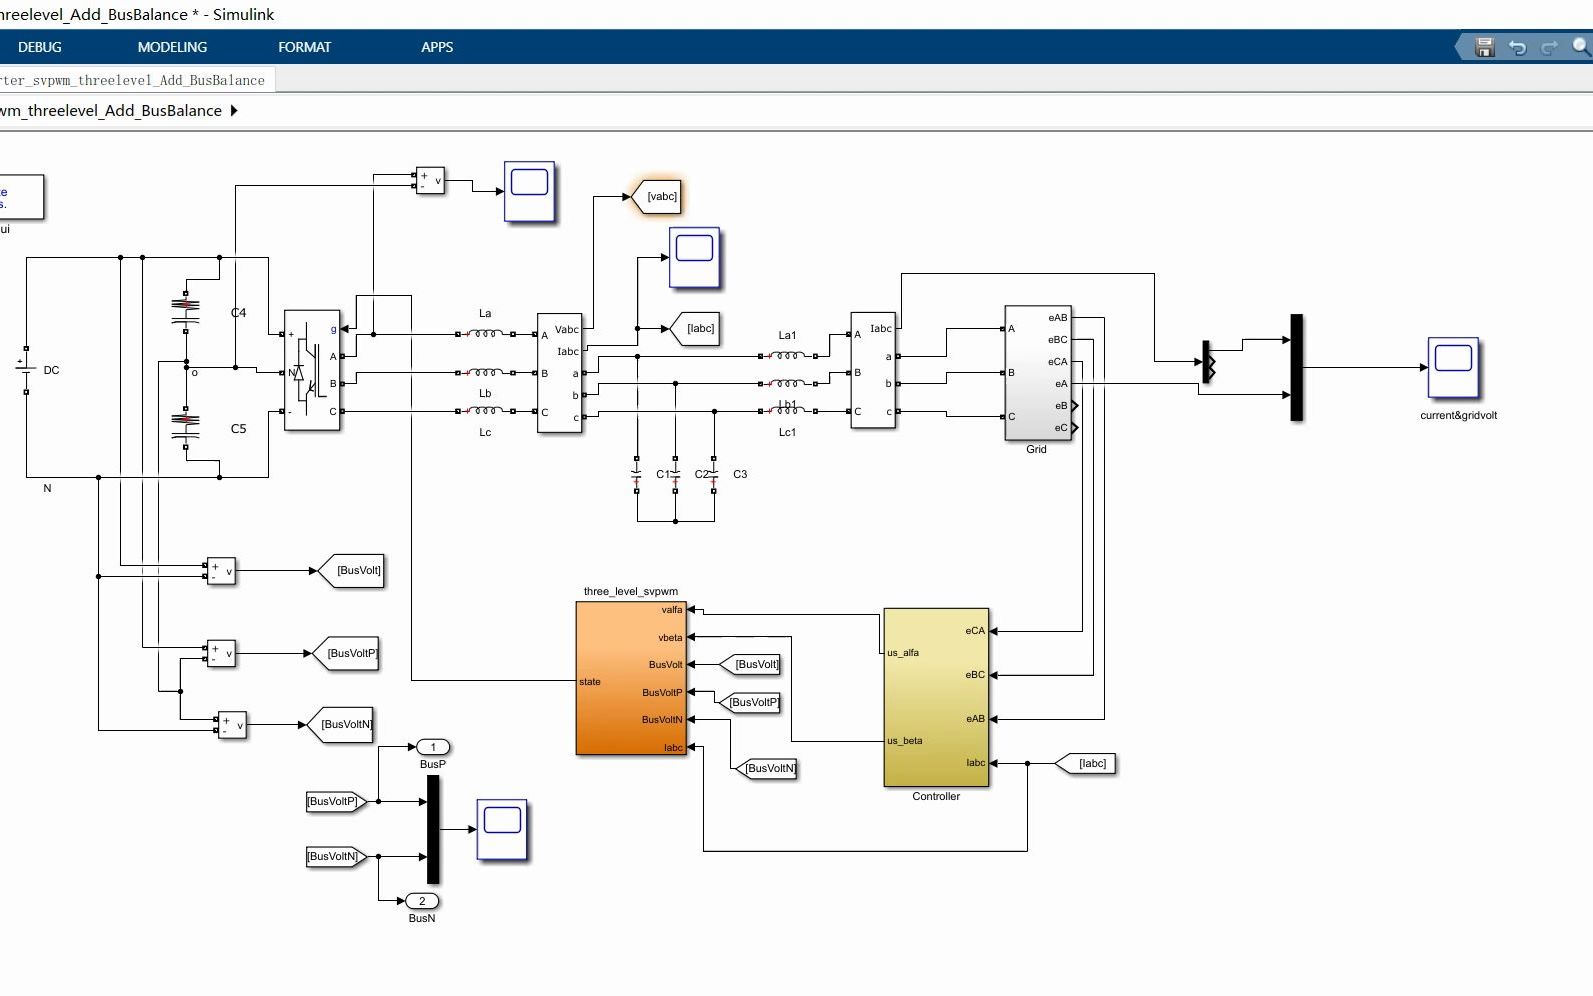
Task: Click the [BusVolt] Goto tag block
Action: pos(351,571)
